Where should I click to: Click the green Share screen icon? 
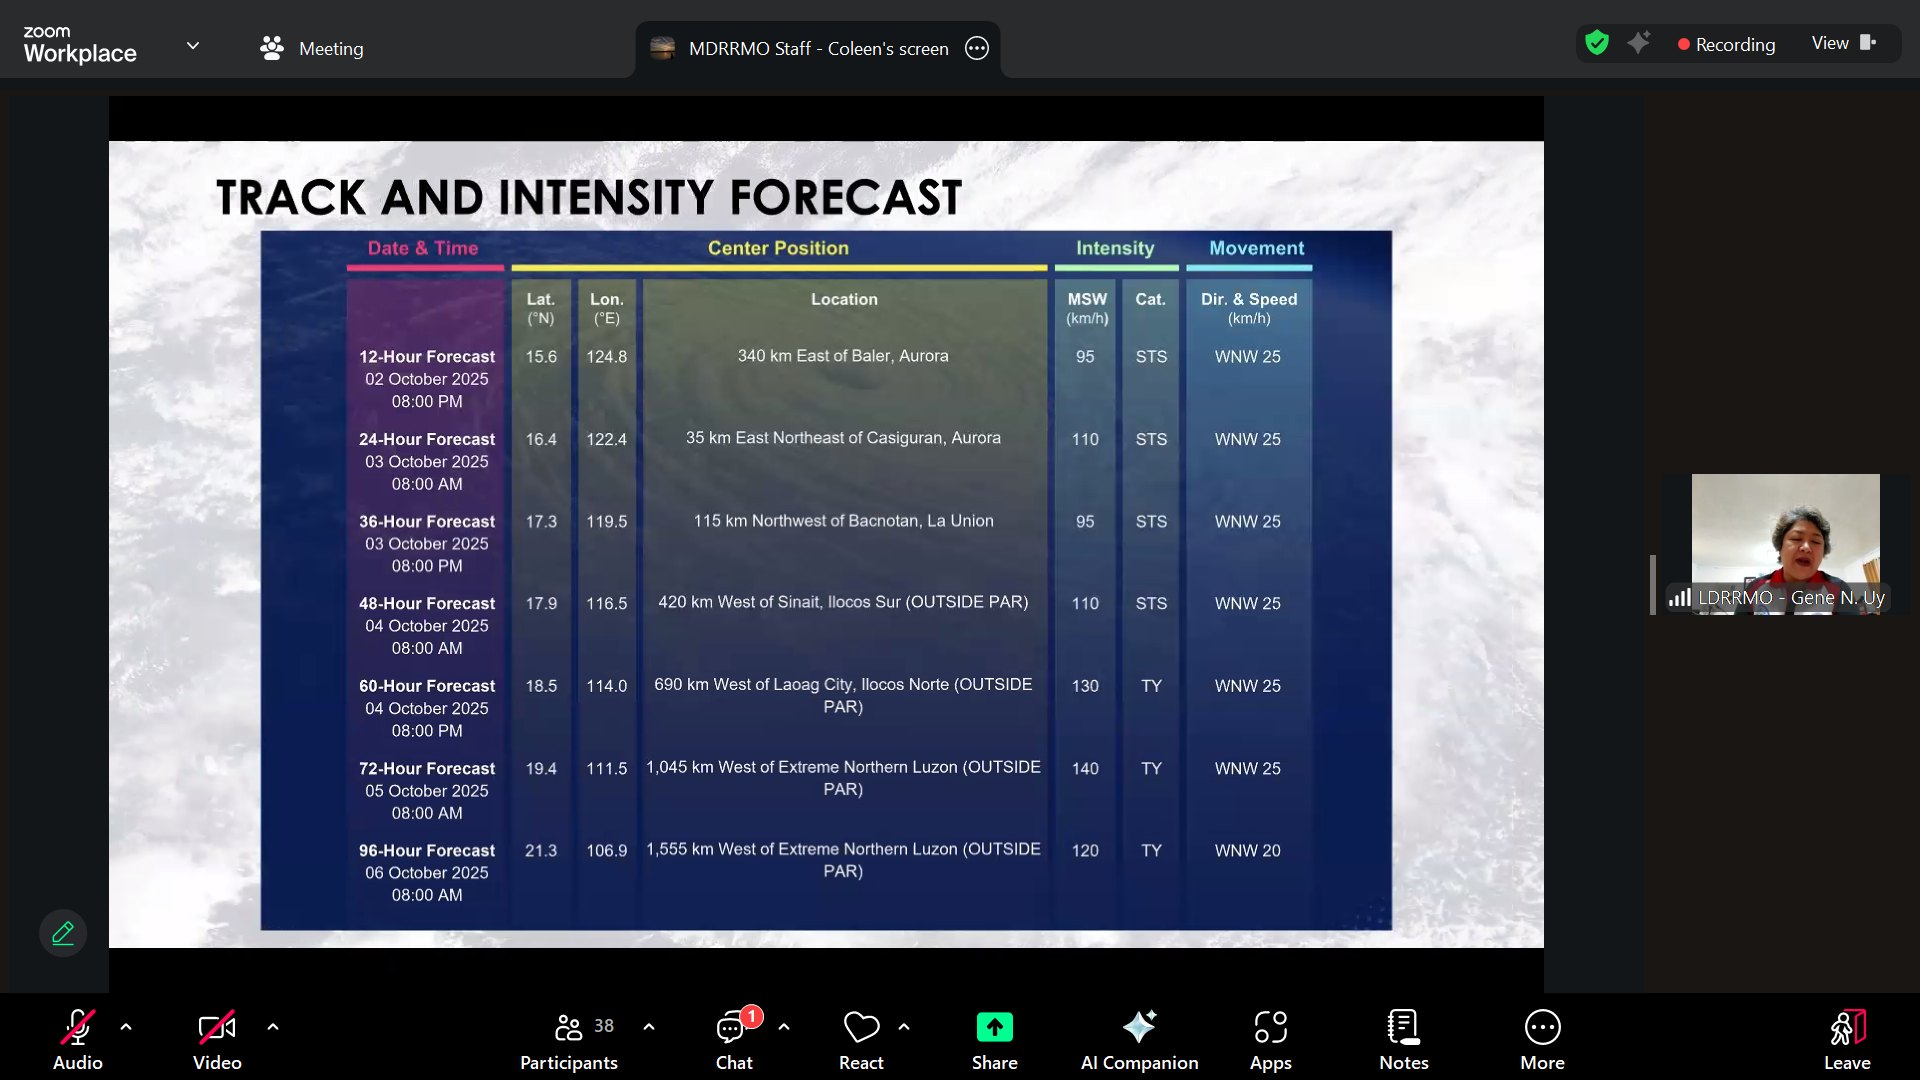pyautogui.click(x=994, y=1027)
